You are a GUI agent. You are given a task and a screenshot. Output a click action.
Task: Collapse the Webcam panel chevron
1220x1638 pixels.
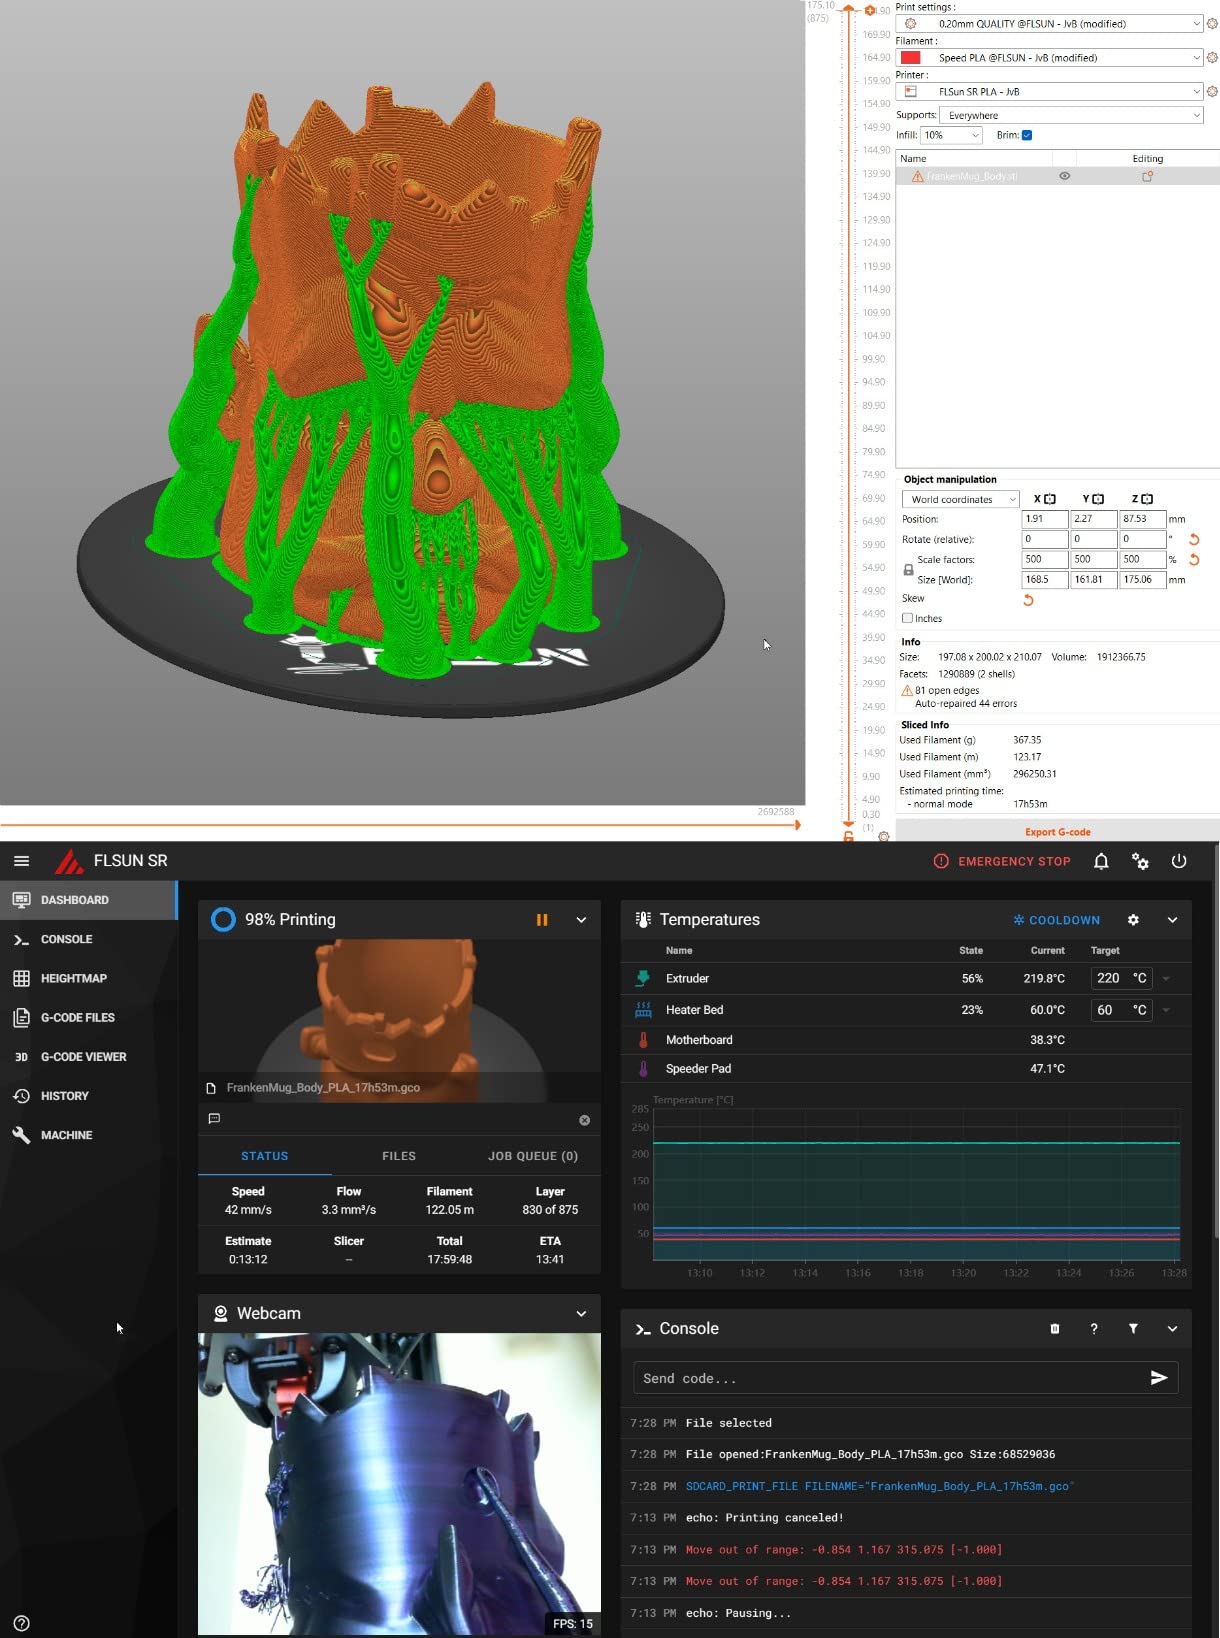(x=581, y=1313)
